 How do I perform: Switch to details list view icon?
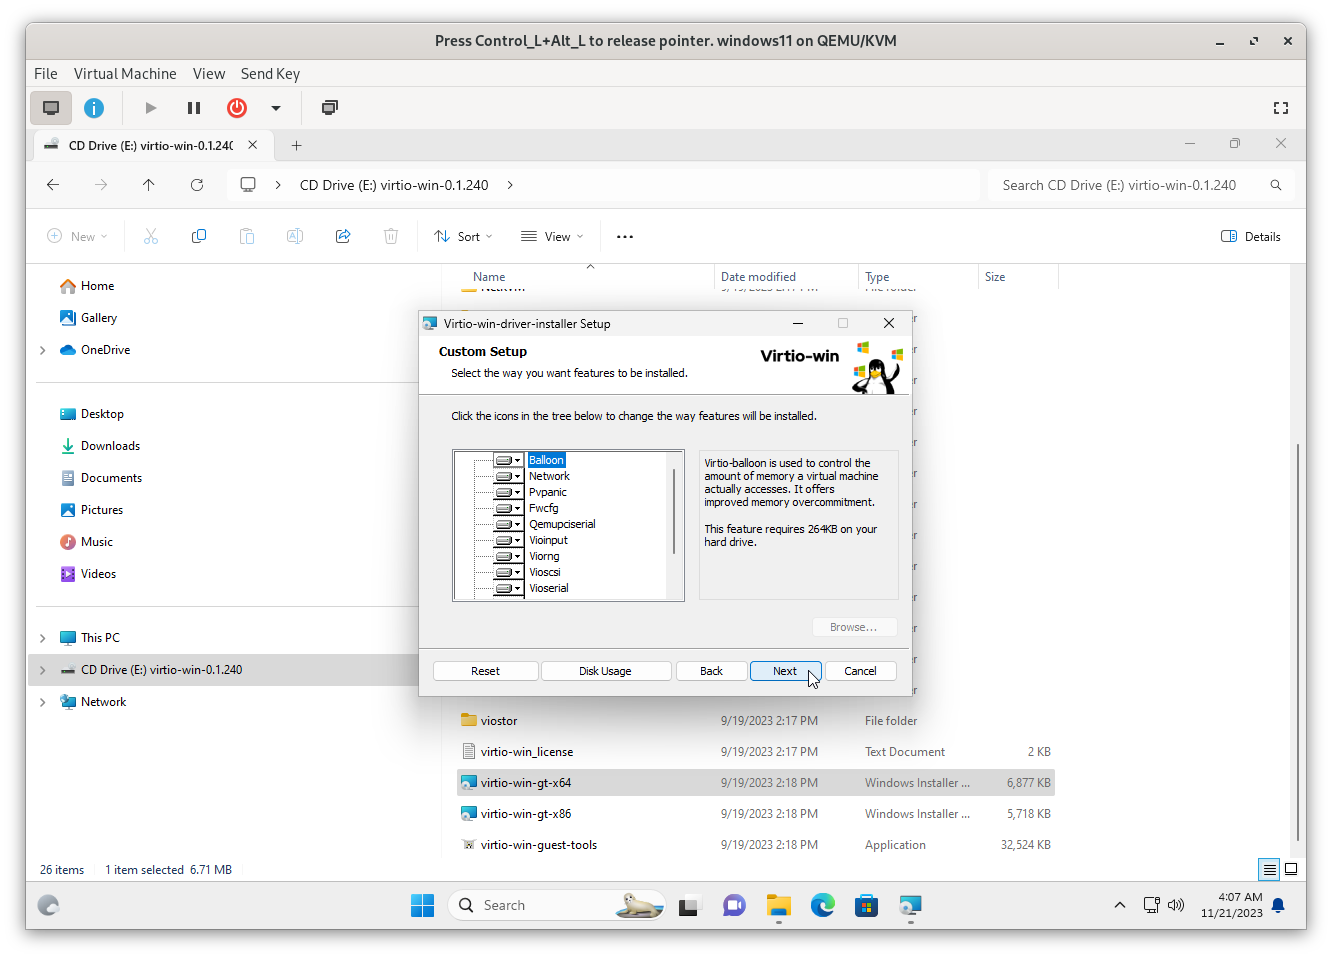tap(1269, 869)
